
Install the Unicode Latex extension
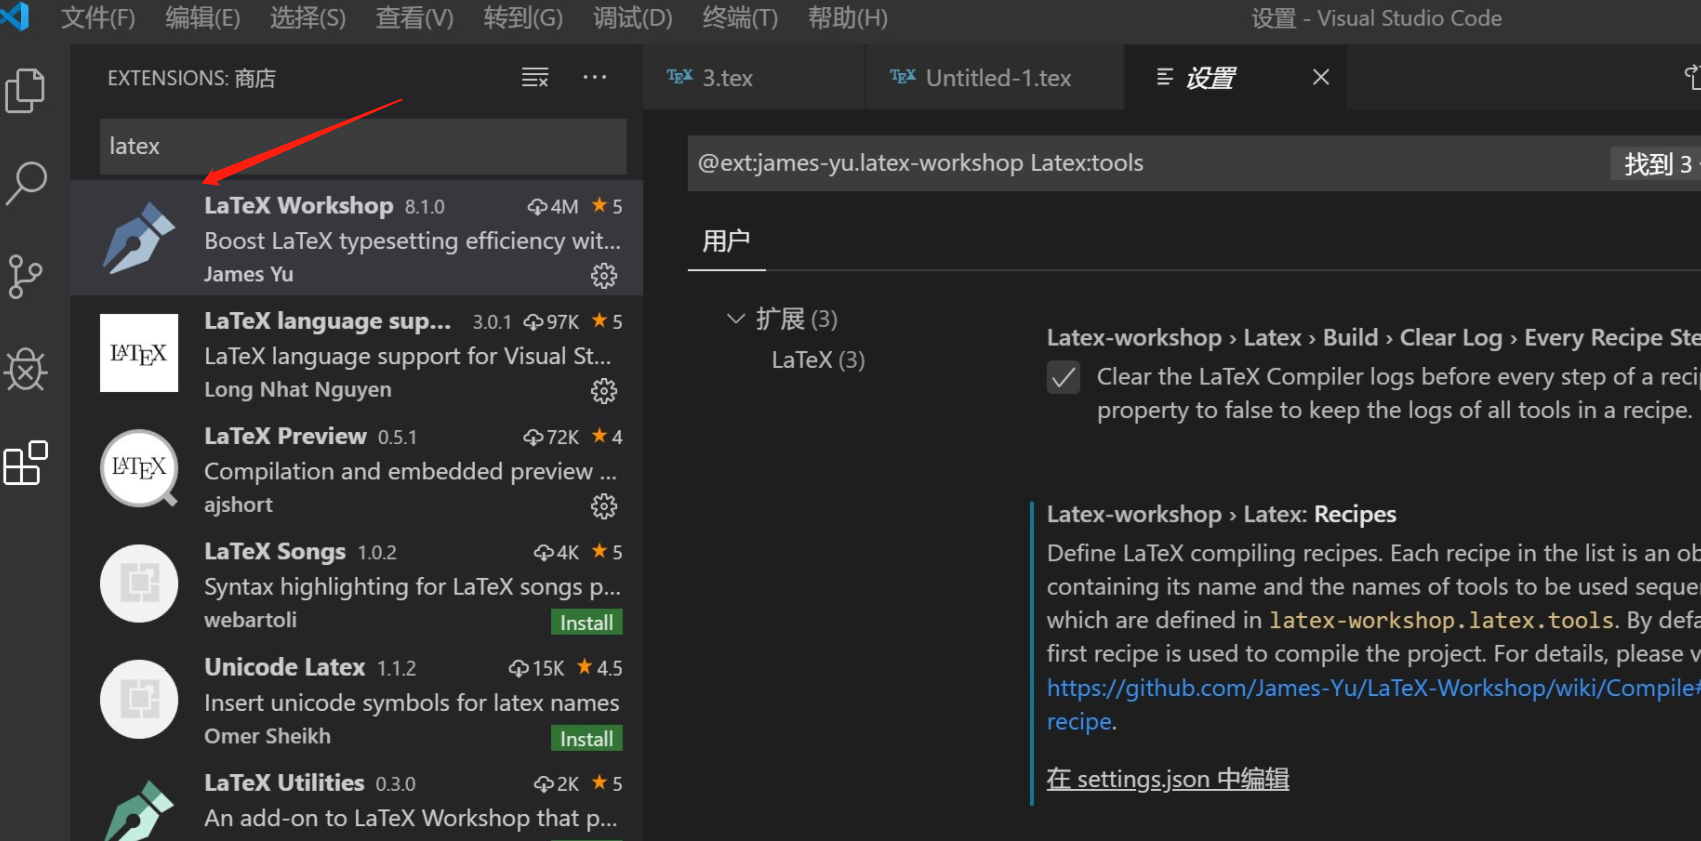[586, 738]
